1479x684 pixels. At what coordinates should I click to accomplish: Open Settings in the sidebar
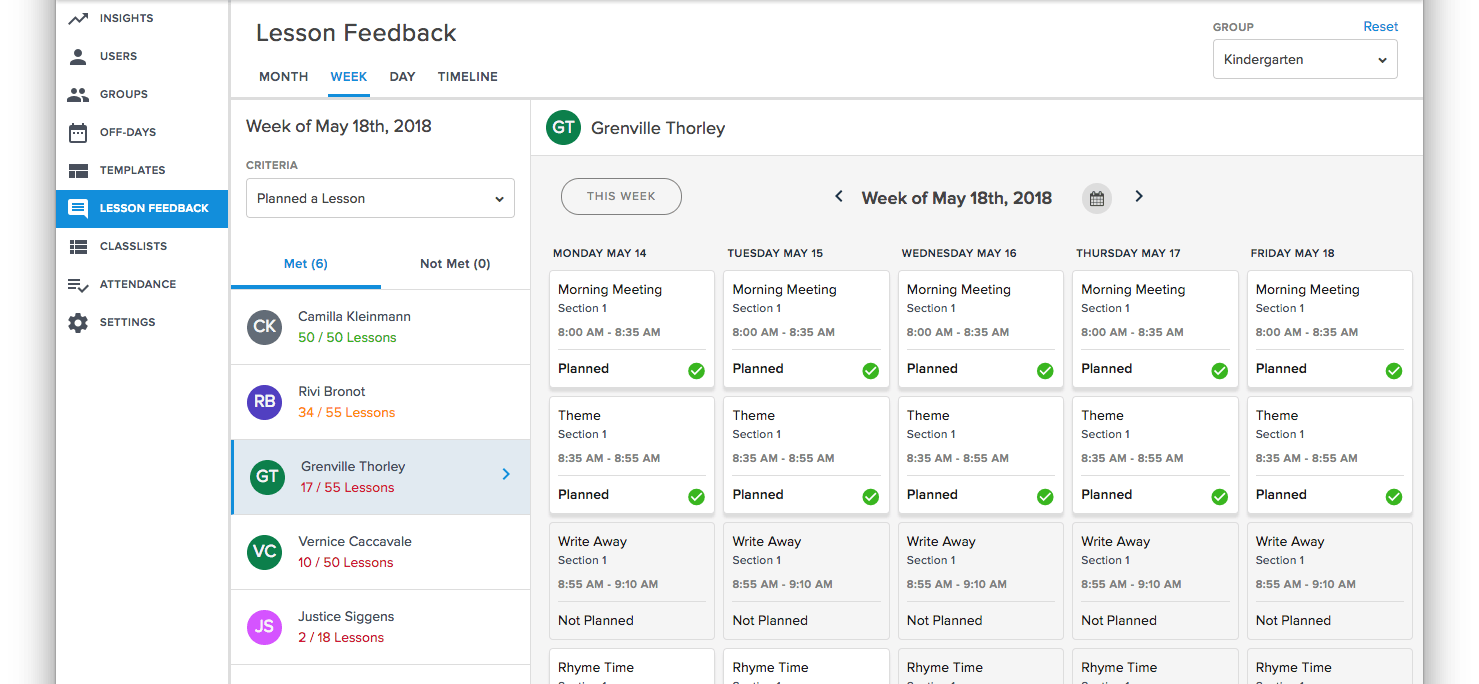click(142, 322)
